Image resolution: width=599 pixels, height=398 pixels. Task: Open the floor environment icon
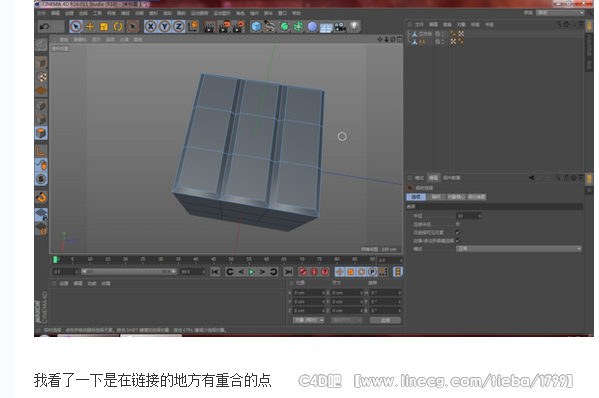(326, 27)
